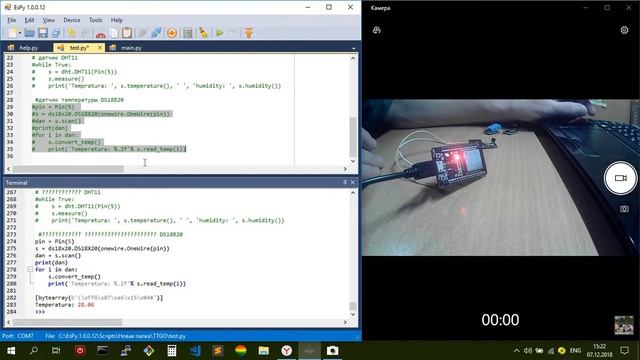The width and height of the screenshot is (640, 360).
Task: Open Visual Studio Code from taskbar
Action: point(195,351)
